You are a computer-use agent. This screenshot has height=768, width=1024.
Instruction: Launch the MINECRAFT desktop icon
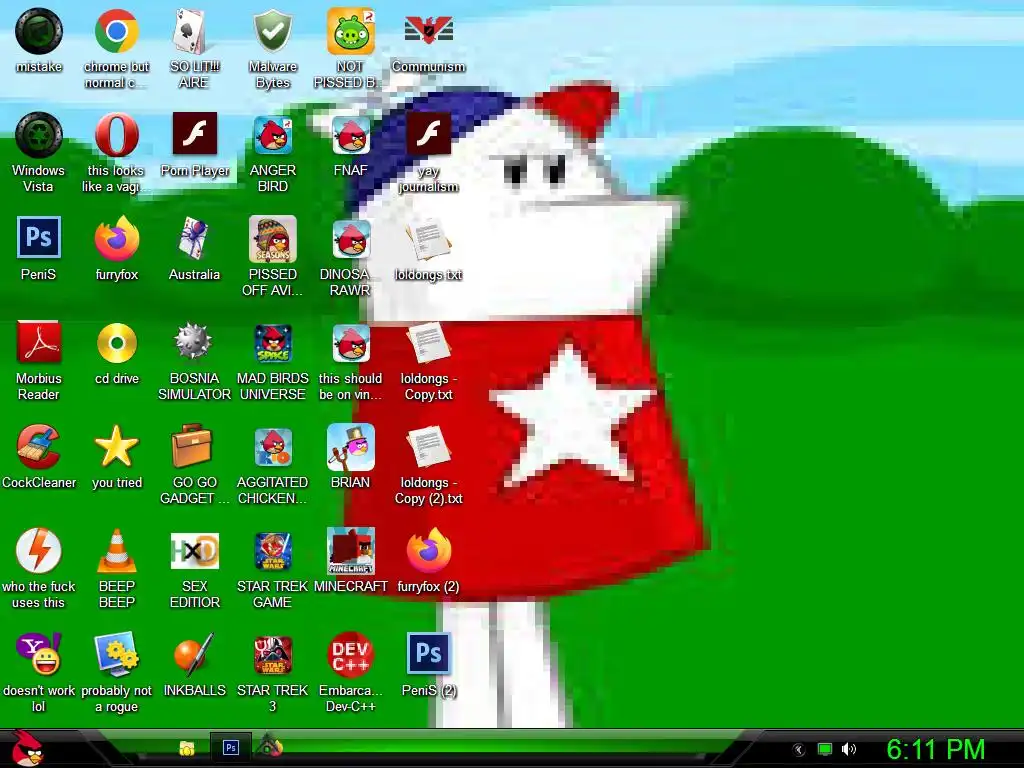(x=351, y=551)
